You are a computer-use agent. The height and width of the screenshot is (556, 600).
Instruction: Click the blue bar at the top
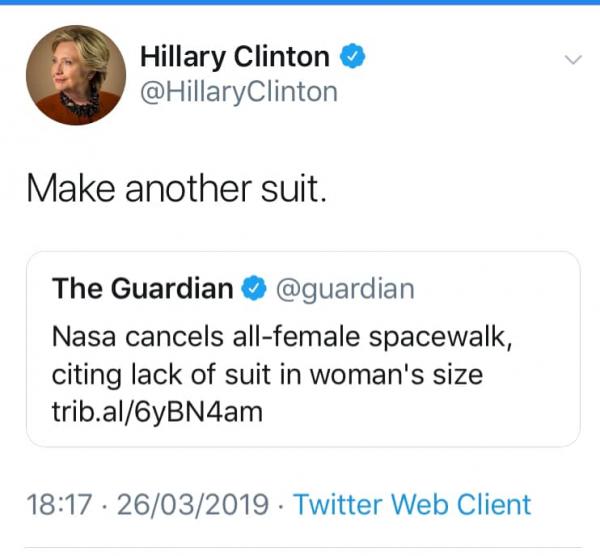300,3
